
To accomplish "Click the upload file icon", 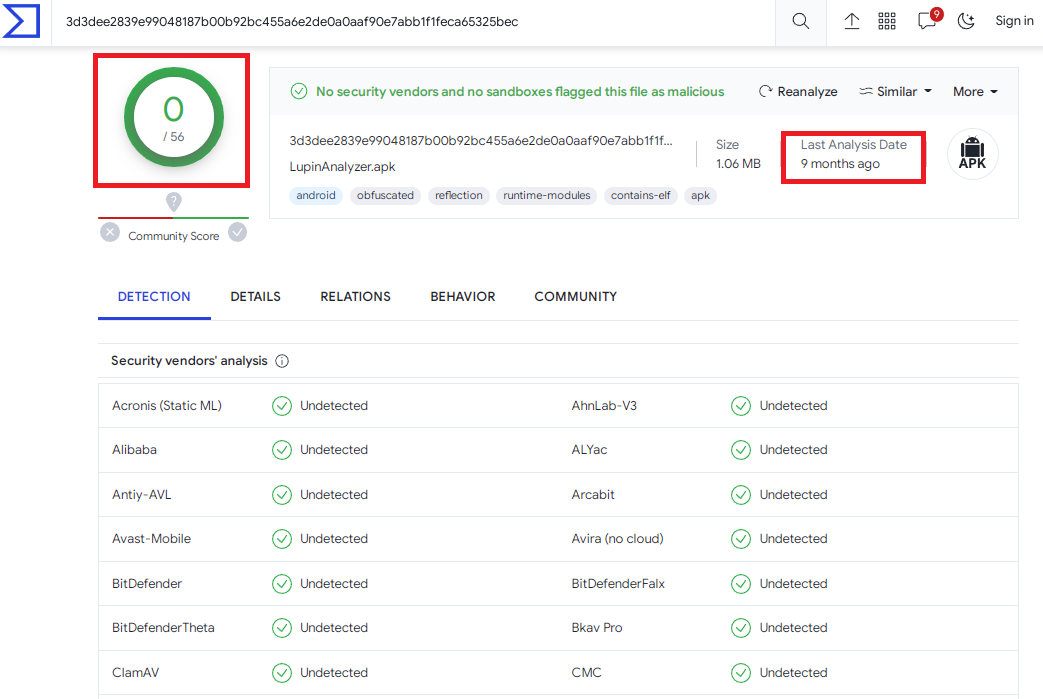I will point(851,21).
